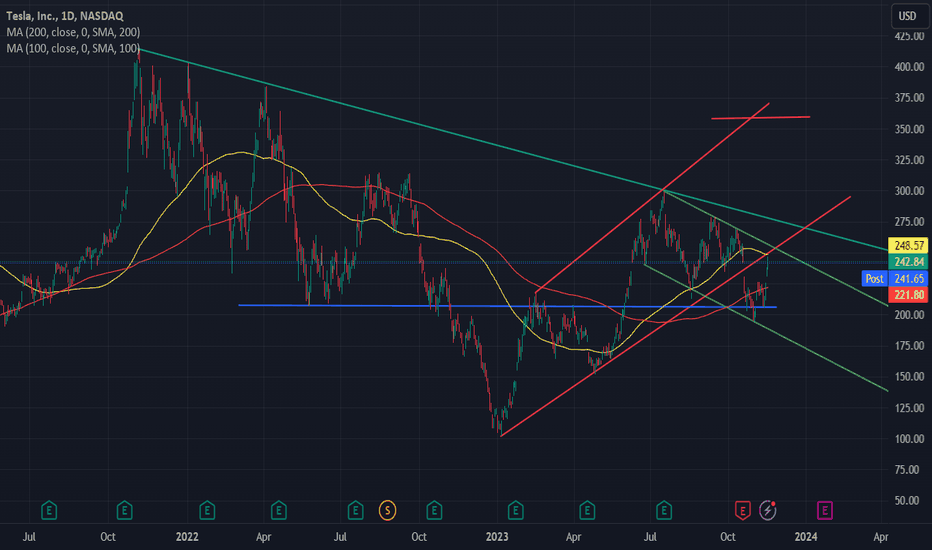This screenshot has width=932, height=550.
Task: Click the lightning bolt news marker
Action: click(768, 510)
